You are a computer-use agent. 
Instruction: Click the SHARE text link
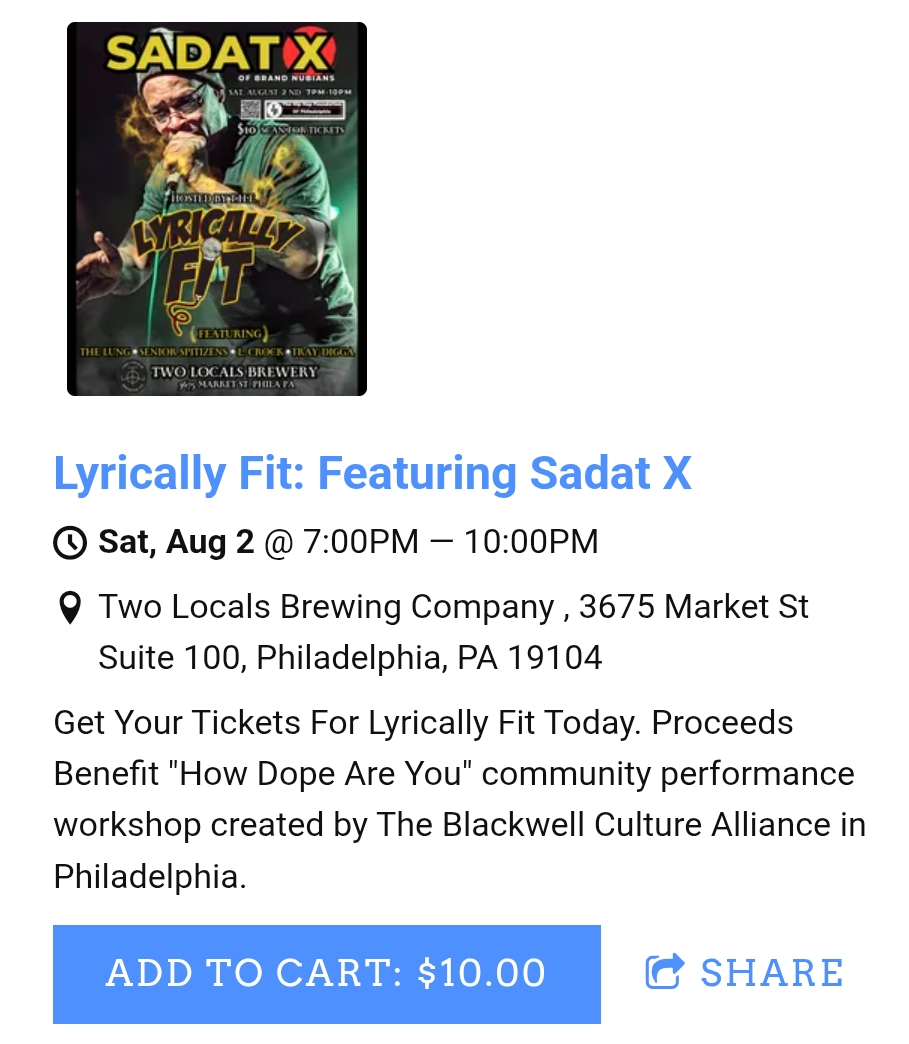tap(772, 973)
